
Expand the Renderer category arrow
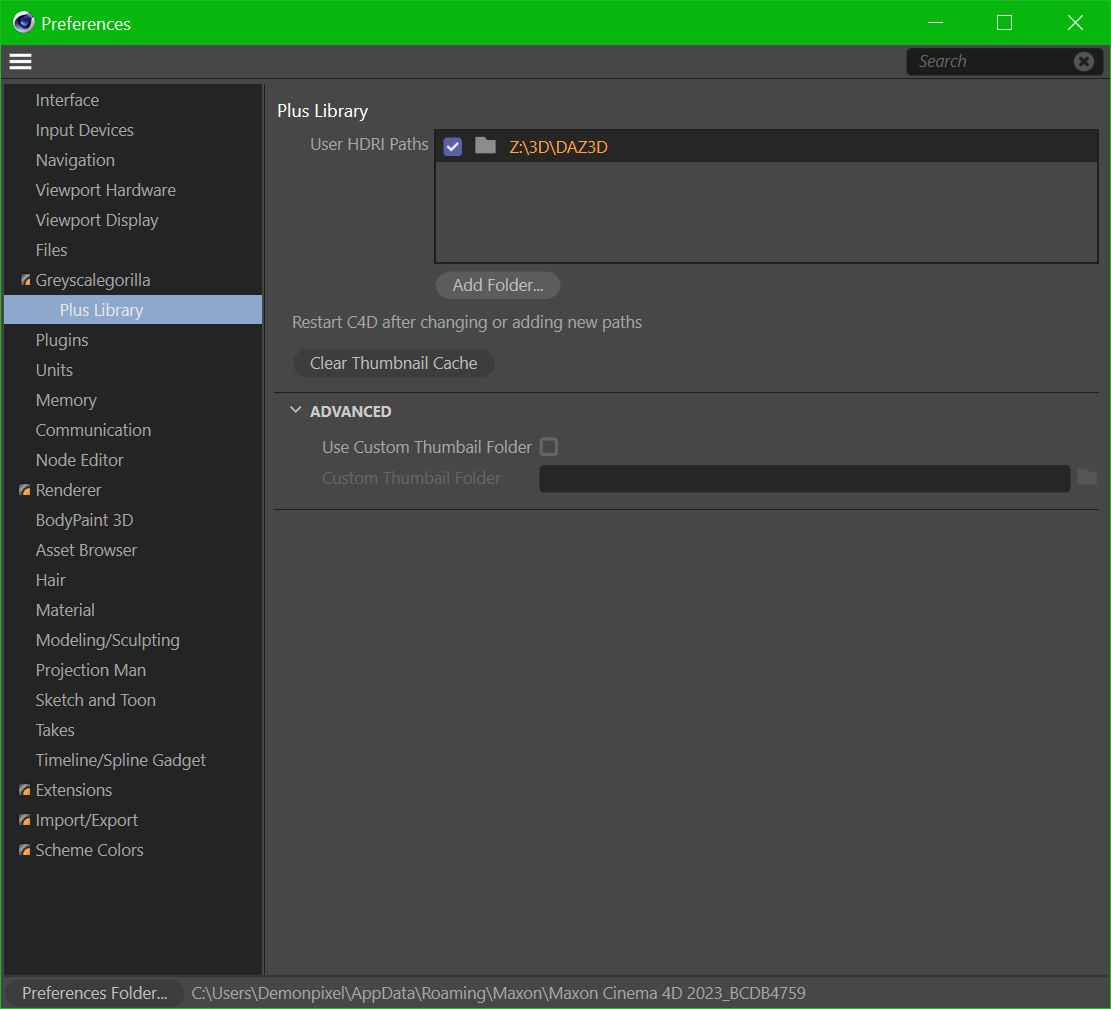[x=25, y=491]
